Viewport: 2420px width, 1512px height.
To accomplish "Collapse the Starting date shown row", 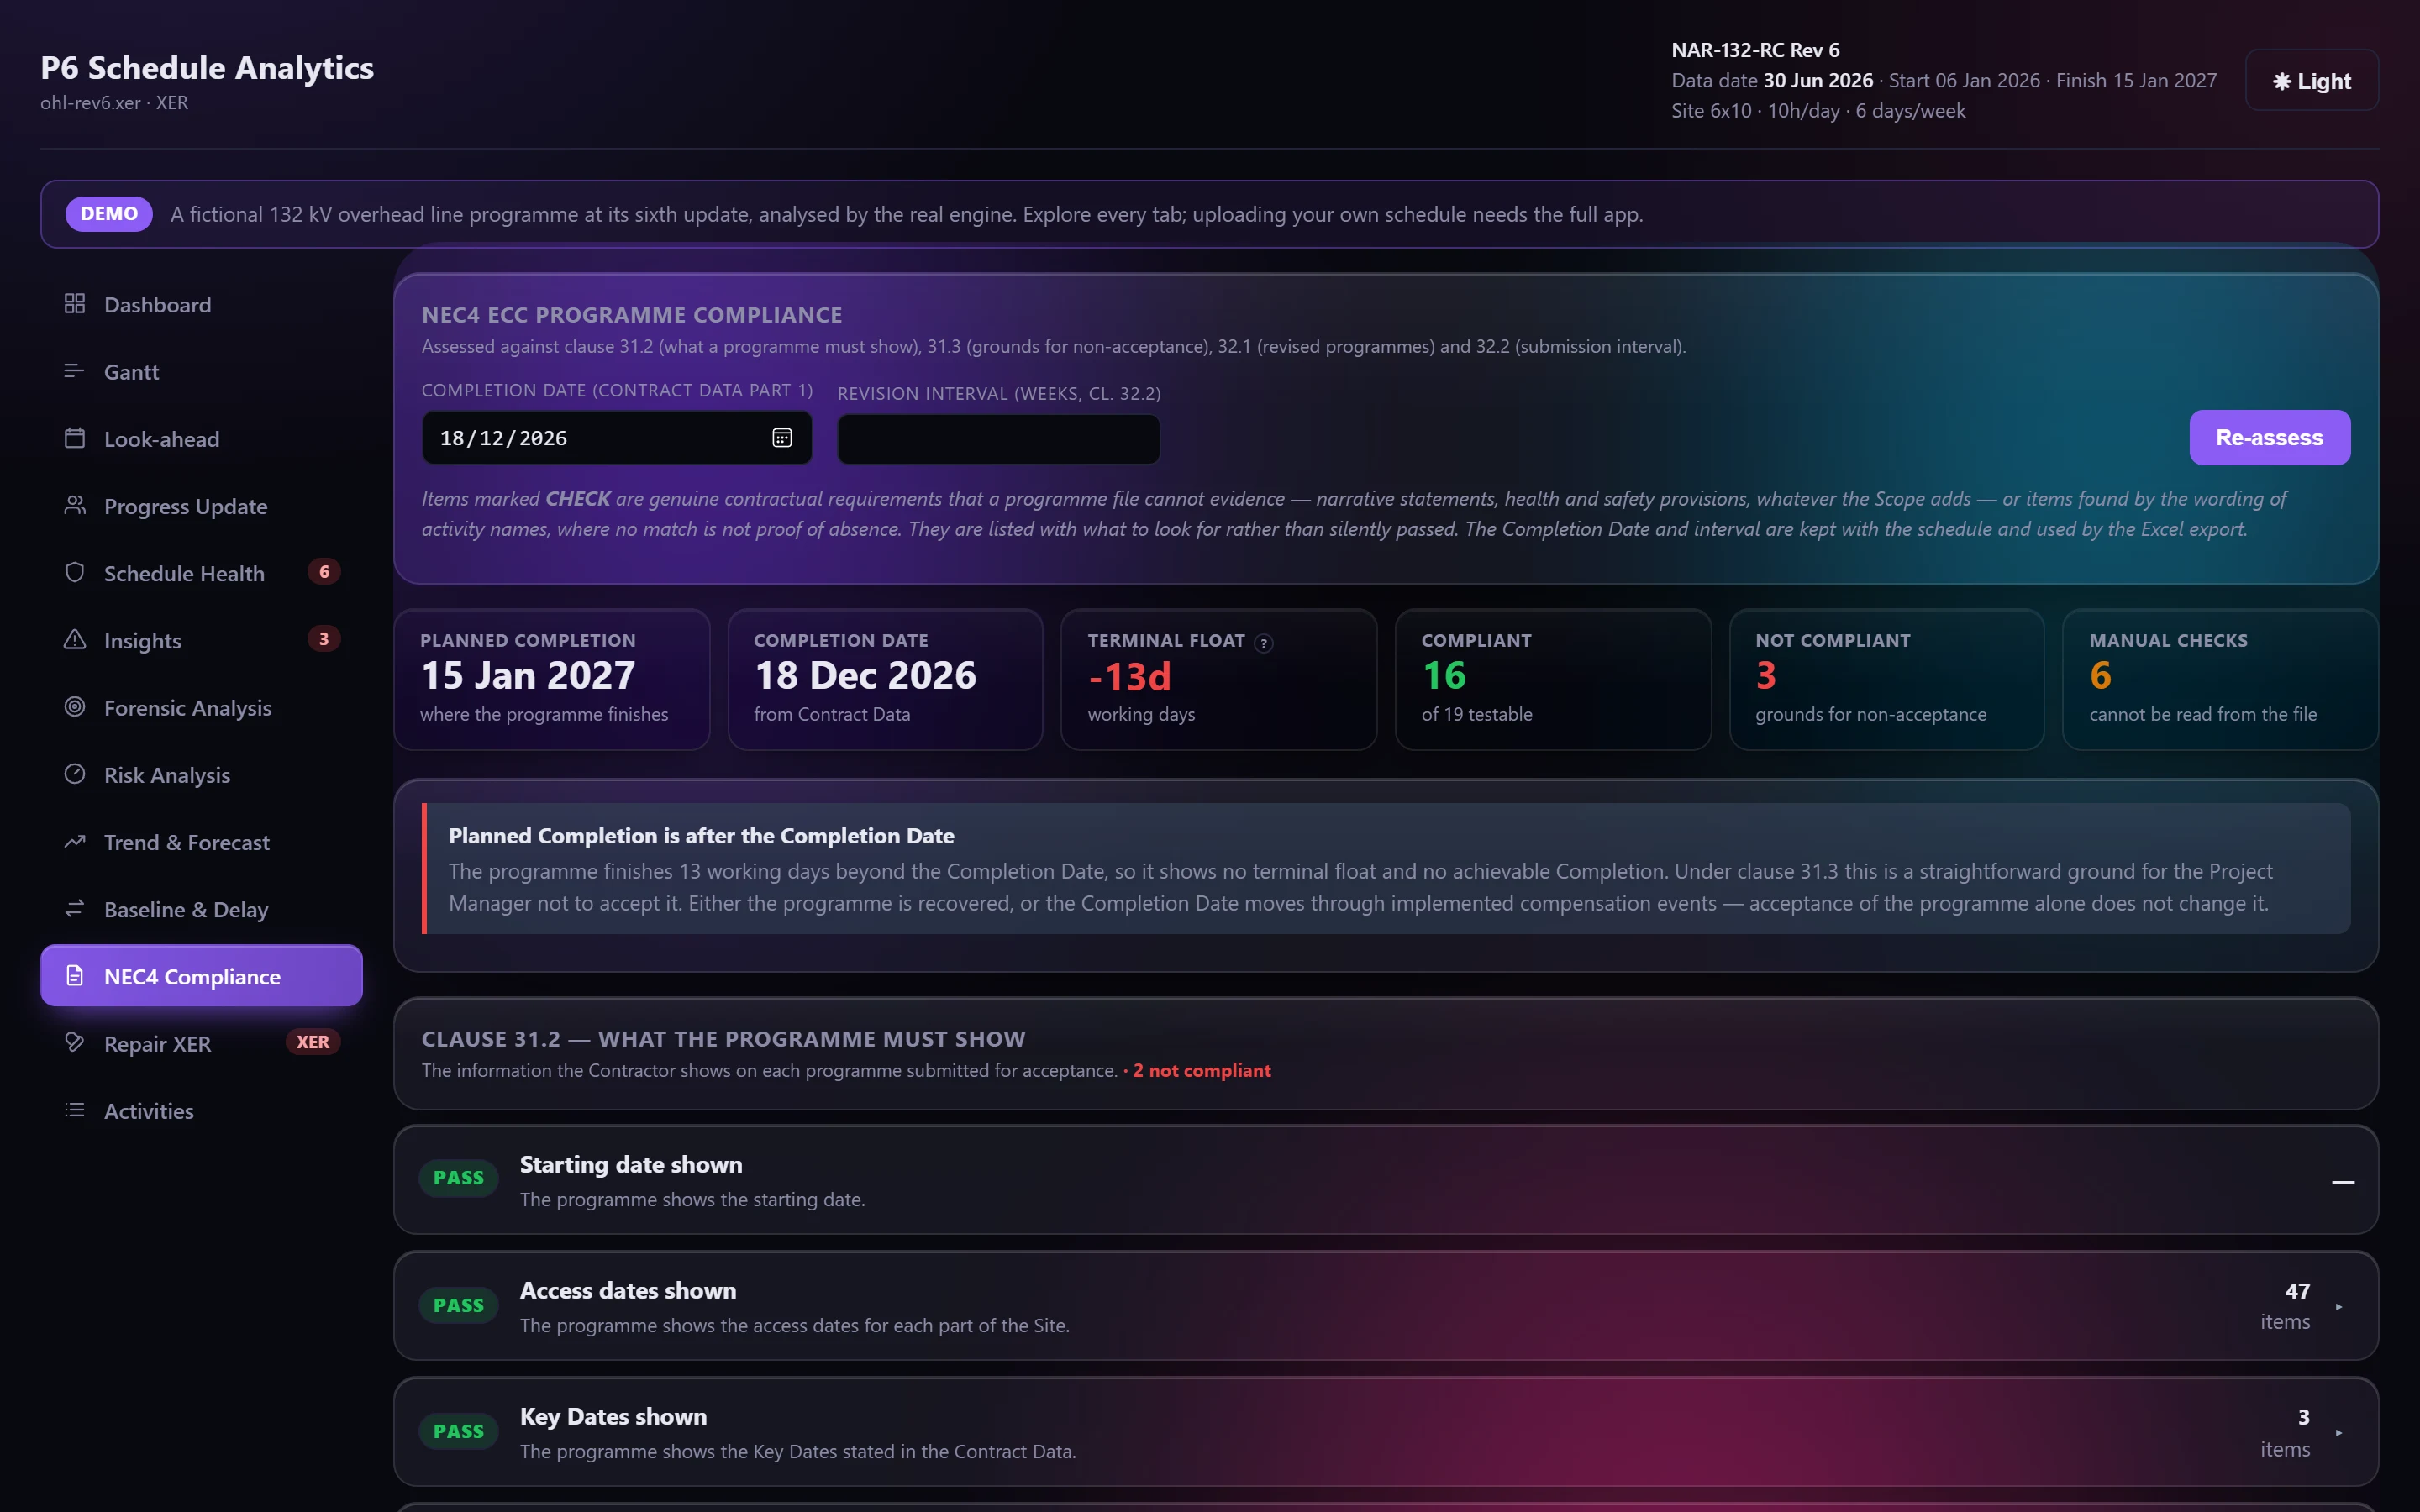I will click(x=2343, y=1182).
